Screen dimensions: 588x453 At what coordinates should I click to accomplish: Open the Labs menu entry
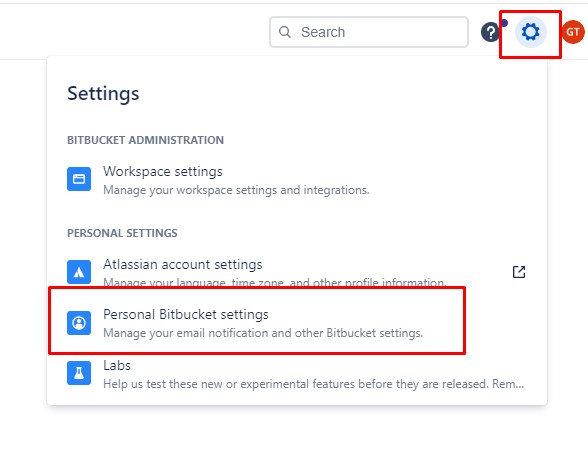pos(297,374)
